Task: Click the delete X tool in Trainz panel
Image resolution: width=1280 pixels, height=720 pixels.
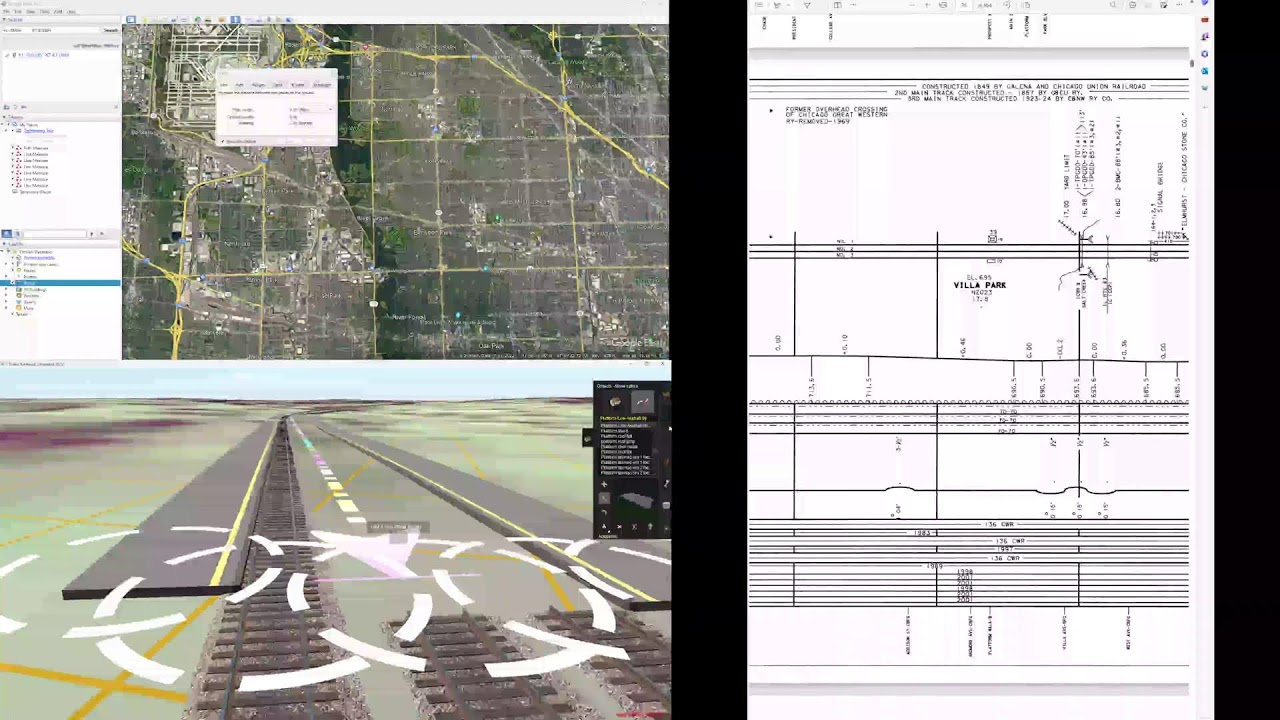Action: click(x=619, y=527)
